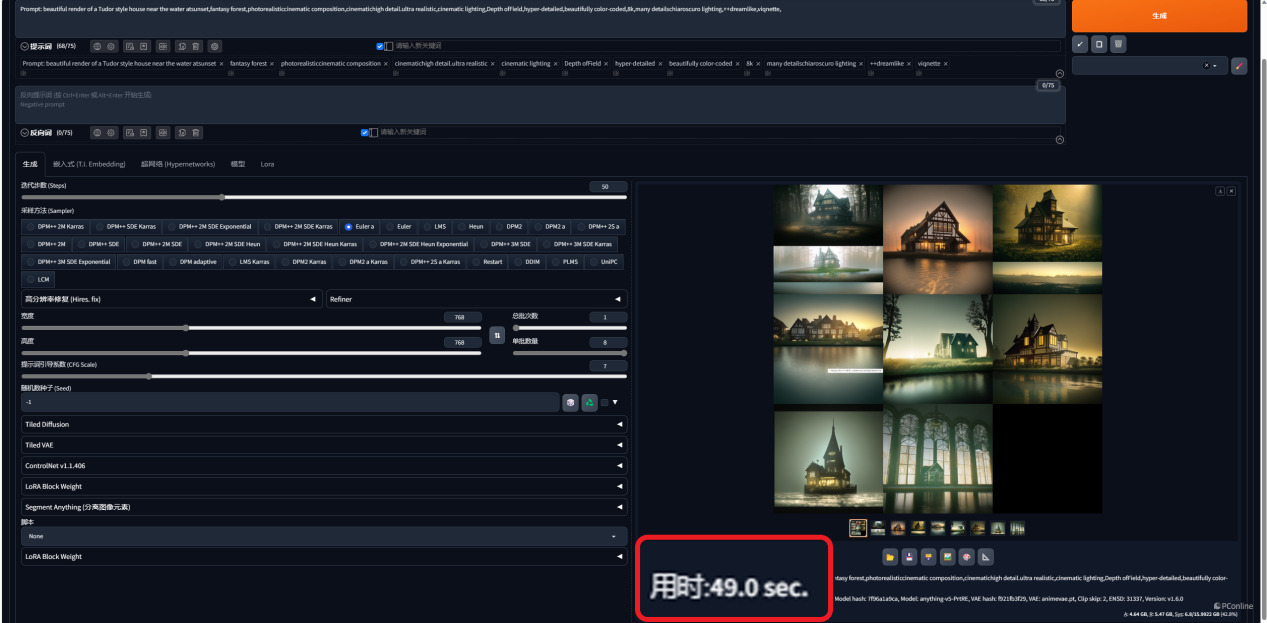Select the DDIM sampler option
1267x623 pixels.
tap(532, 261)
